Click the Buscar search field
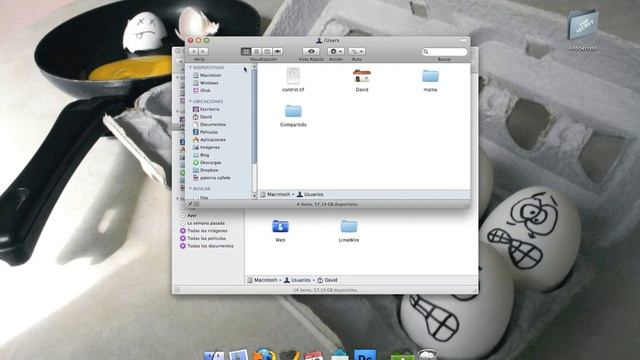 444,52
